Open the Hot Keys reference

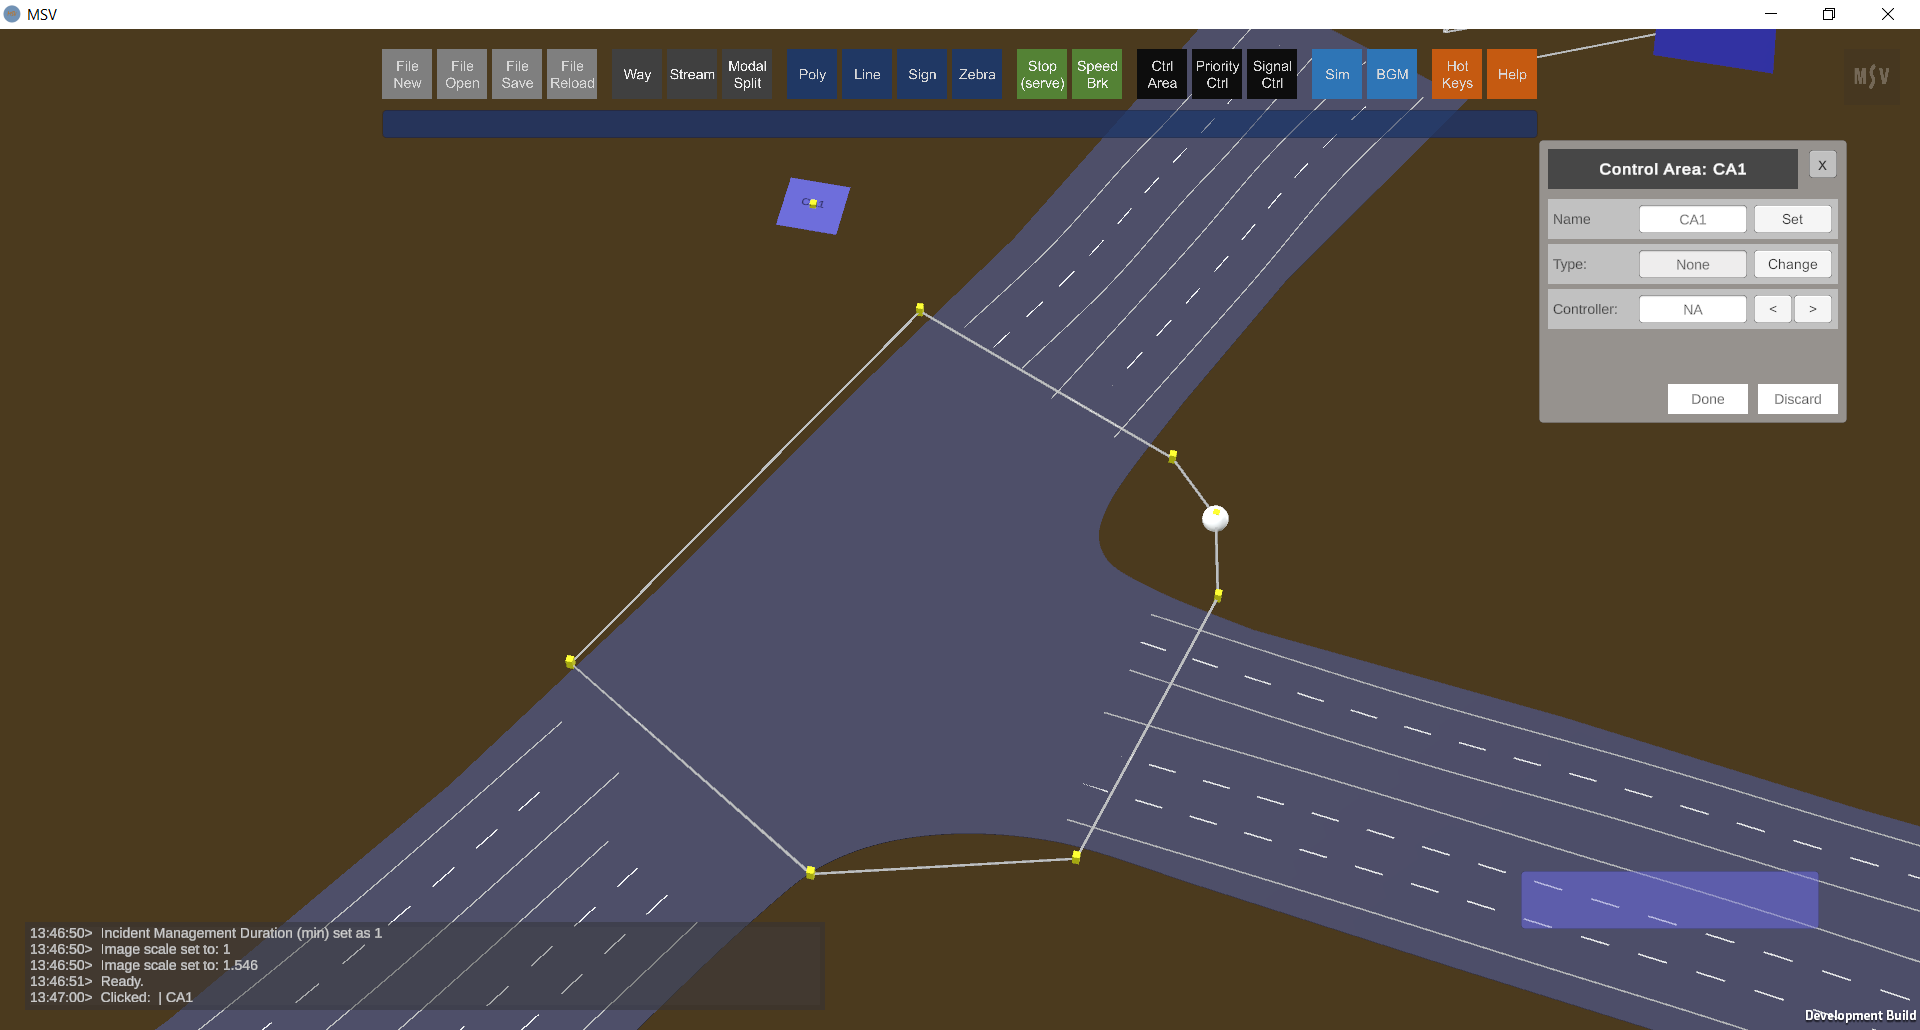click(1457, 74)
